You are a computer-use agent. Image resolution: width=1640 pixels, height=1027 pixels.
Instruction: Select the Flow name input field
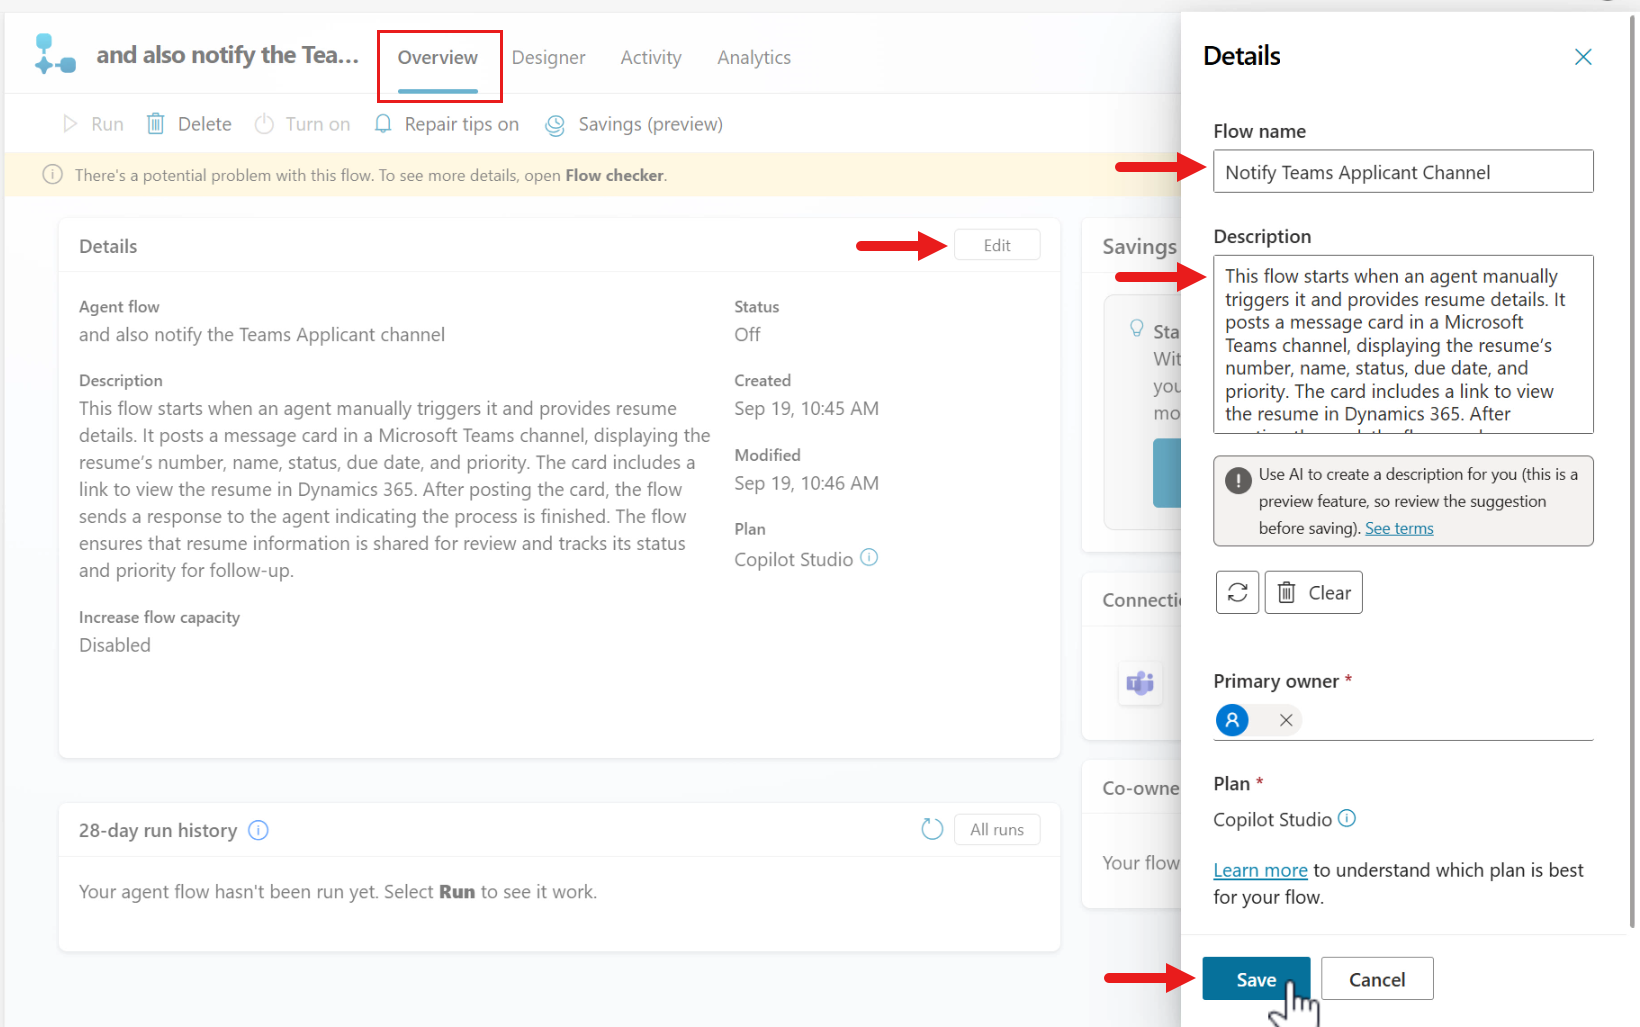(x=1402, y=171)
